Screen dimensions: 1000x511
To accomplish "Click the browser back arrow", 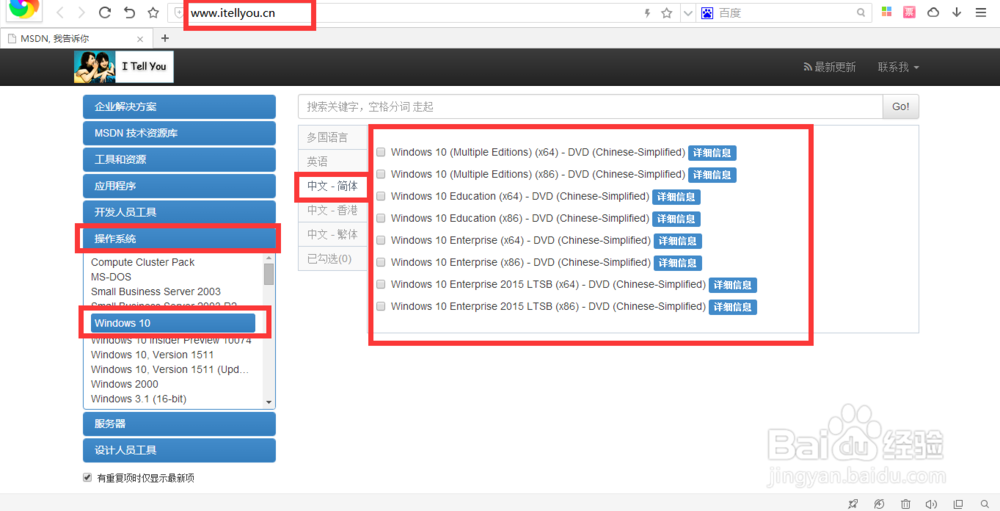I will click(x=60, y=13).
